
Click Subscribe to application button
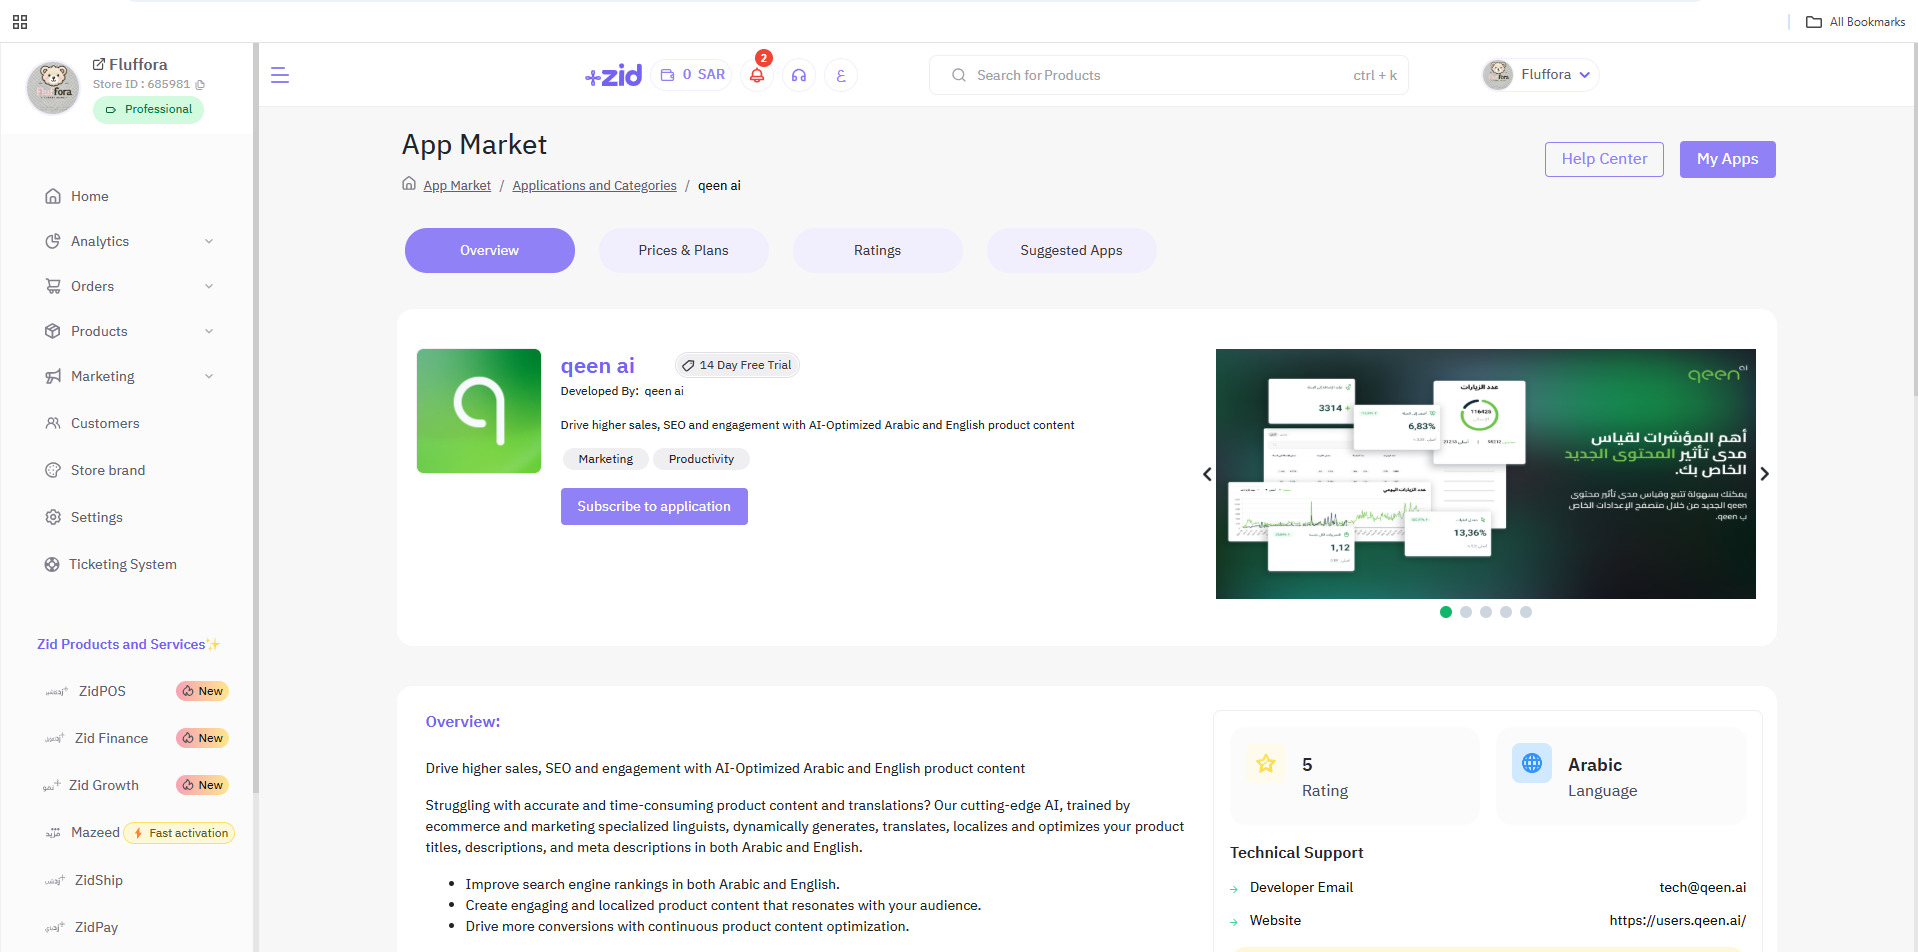coord(654,506)
